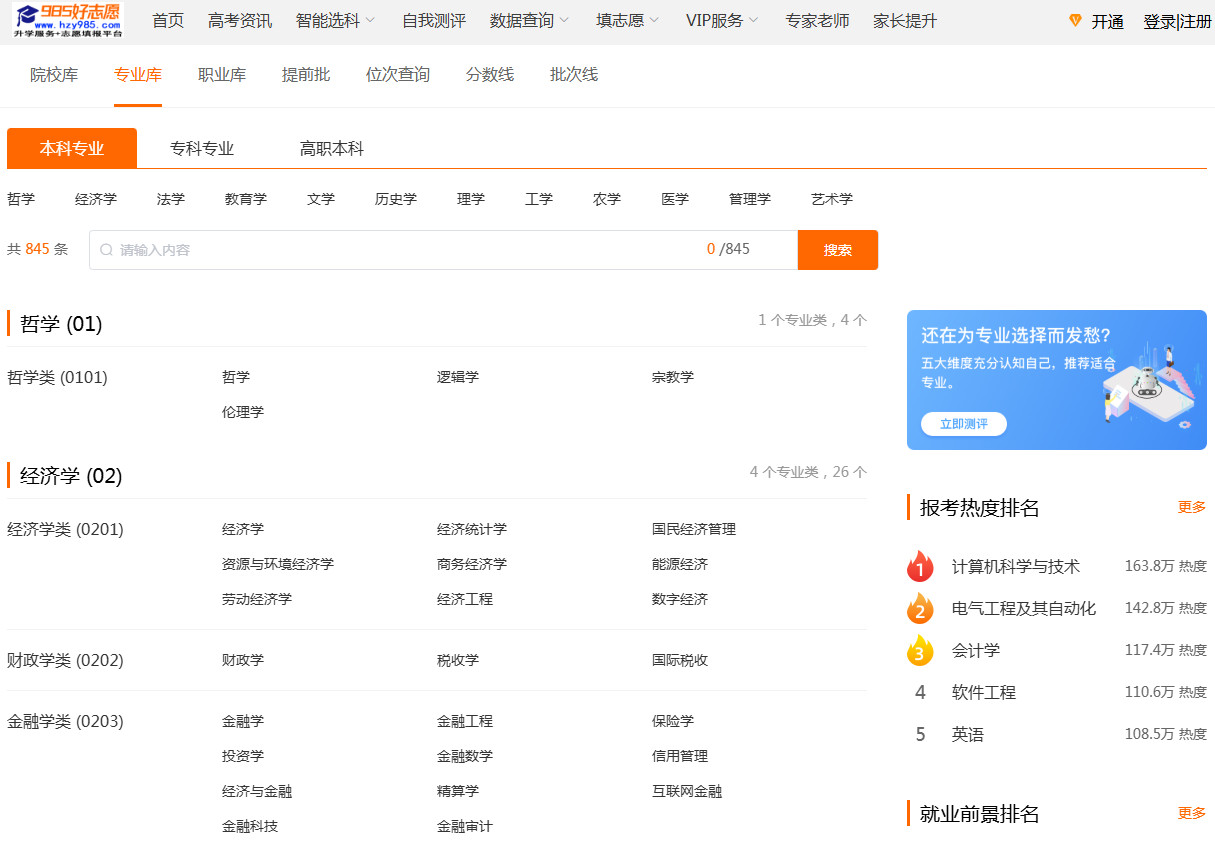Filter by 理学 category
Viewport: 1215px width, 845px height.
471,199
